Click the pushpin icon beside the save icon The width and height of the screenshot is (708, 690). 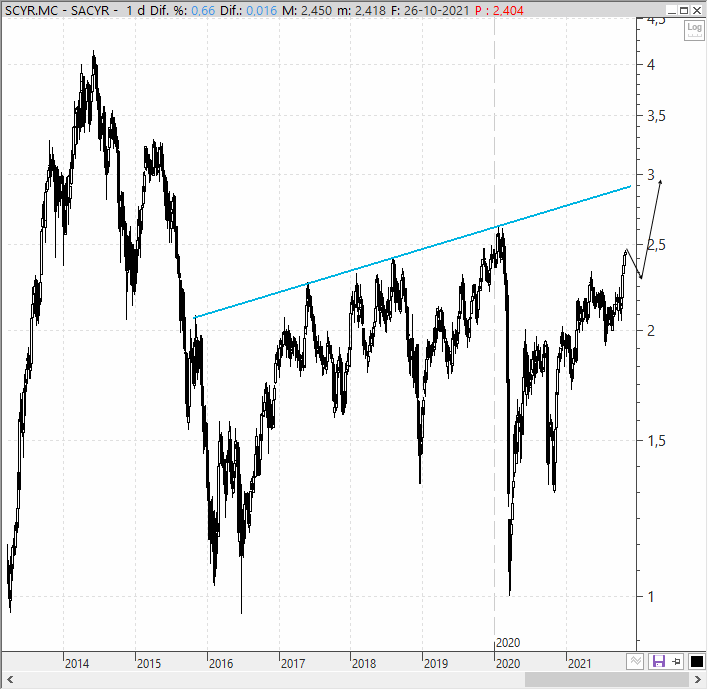676,662
